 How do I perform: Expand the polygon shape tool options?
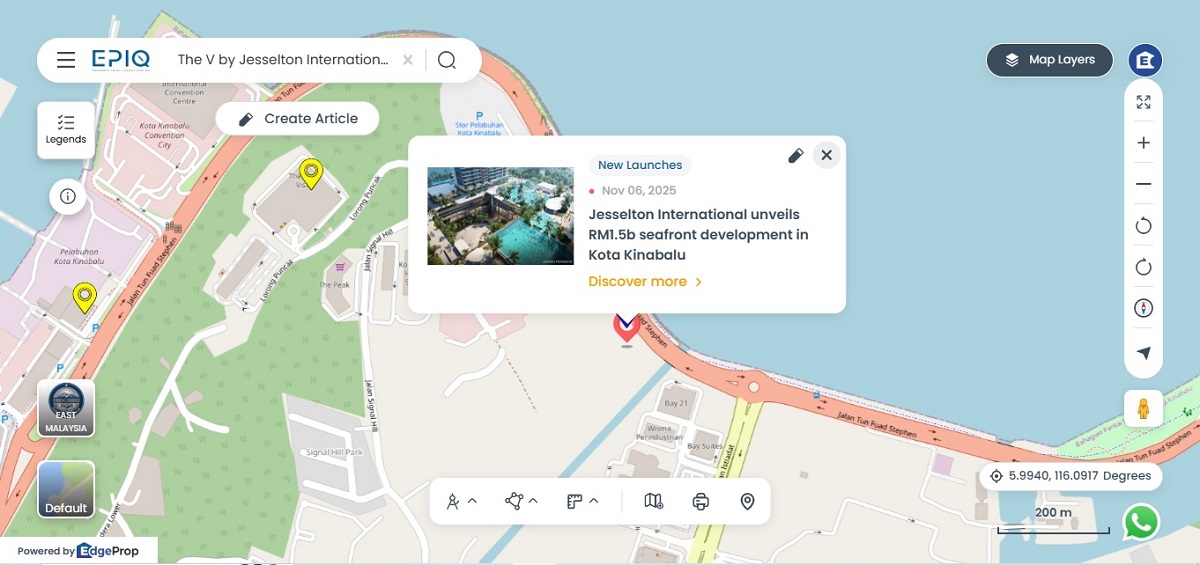[522, 501]
